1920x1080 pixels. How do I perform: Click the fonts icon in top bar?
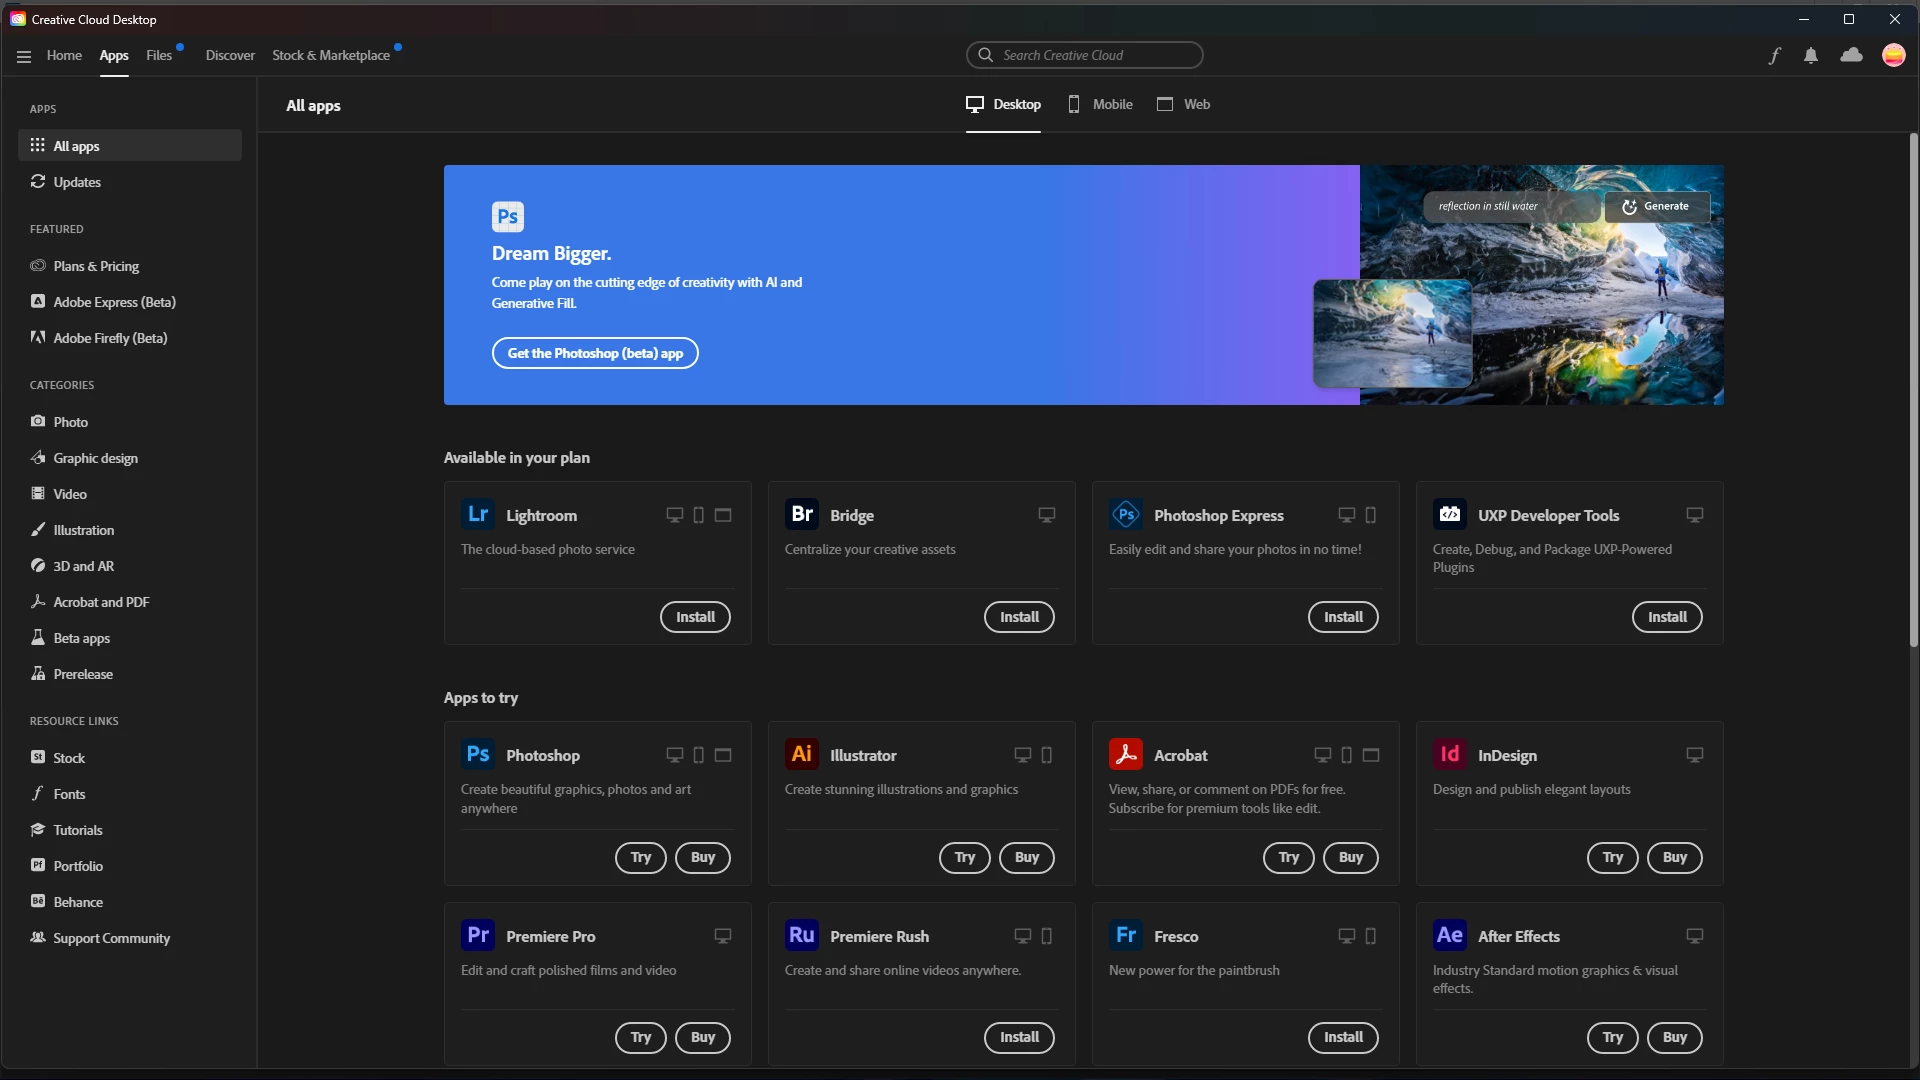1774,56
